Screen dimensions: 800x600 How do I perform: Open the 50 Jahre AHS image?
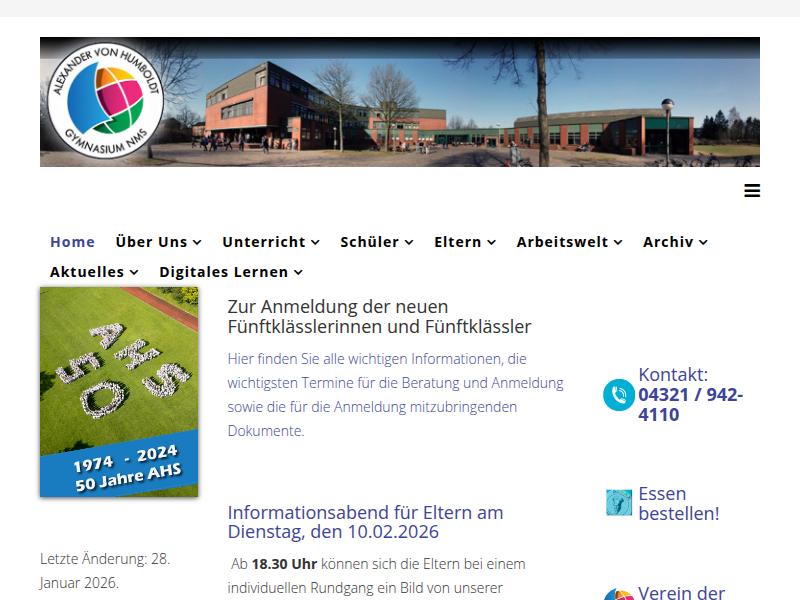119,392
